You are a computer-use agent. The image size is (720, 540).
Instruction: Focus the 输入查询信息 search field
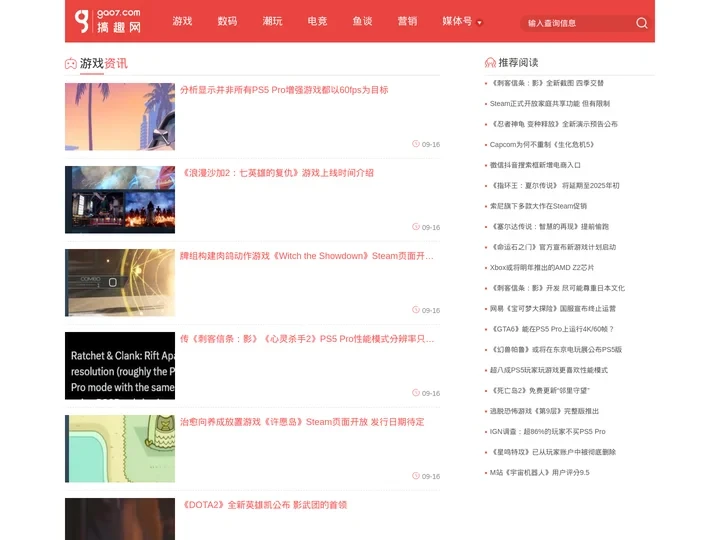(x=579, y=23)
